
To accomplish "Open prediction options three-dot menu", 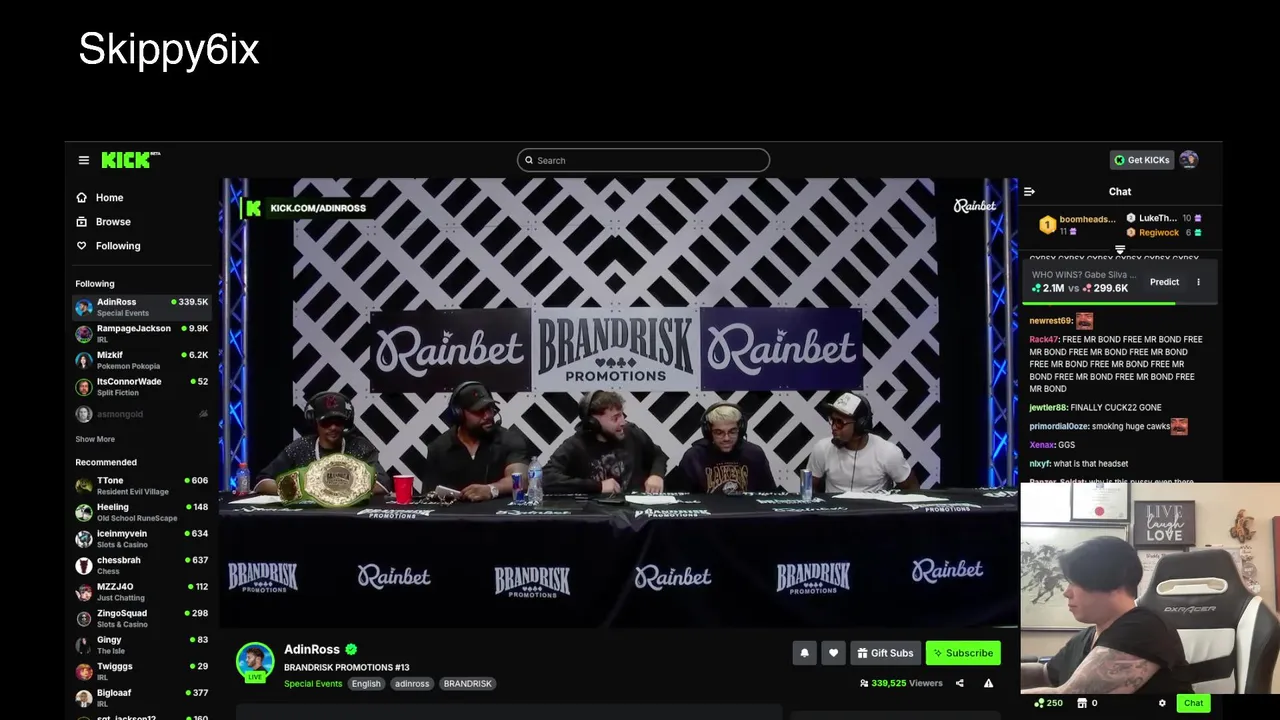I will (x=1198, y=282).
